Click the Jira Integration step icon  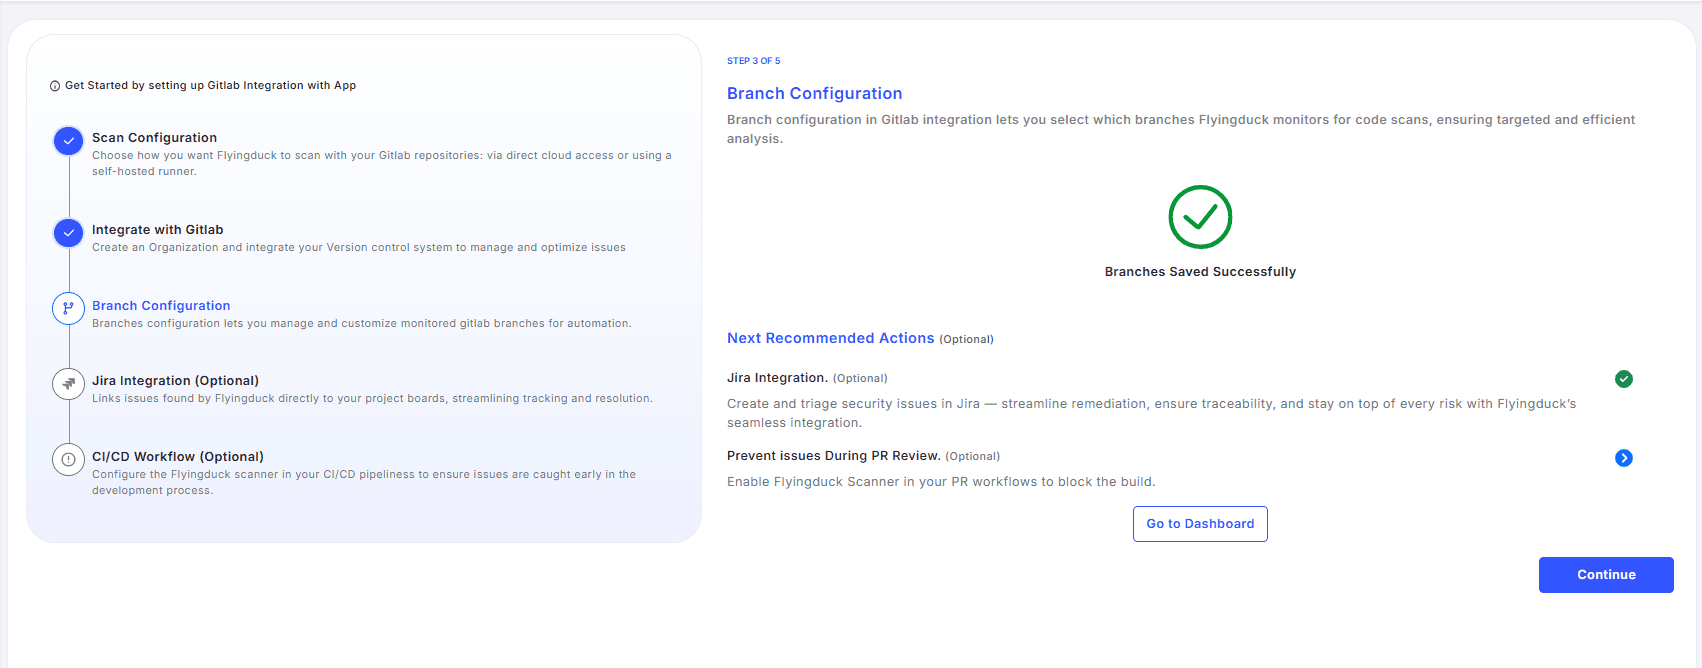[68, 384]
